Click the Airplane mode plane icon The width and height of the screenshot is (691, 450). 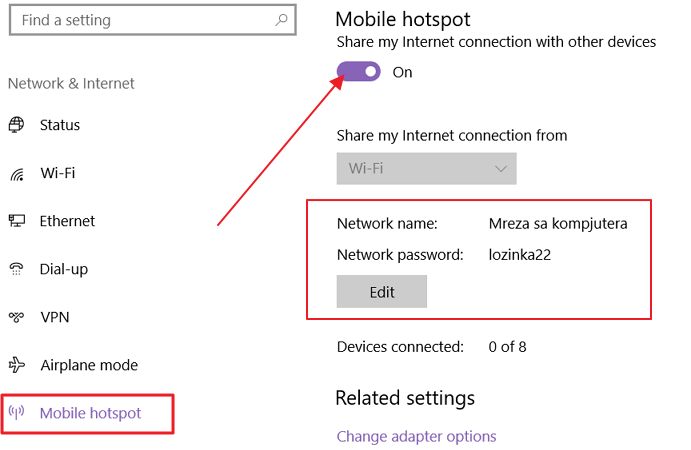[17, 364]
